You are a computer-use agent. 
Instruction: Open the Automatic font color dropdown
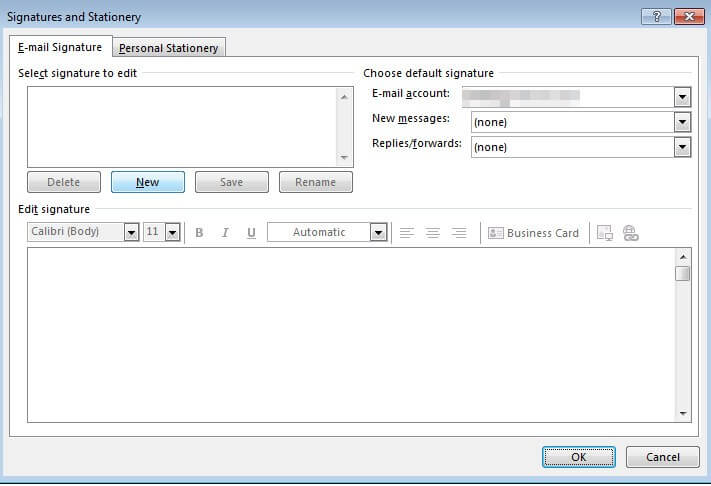tap(378, 233)
